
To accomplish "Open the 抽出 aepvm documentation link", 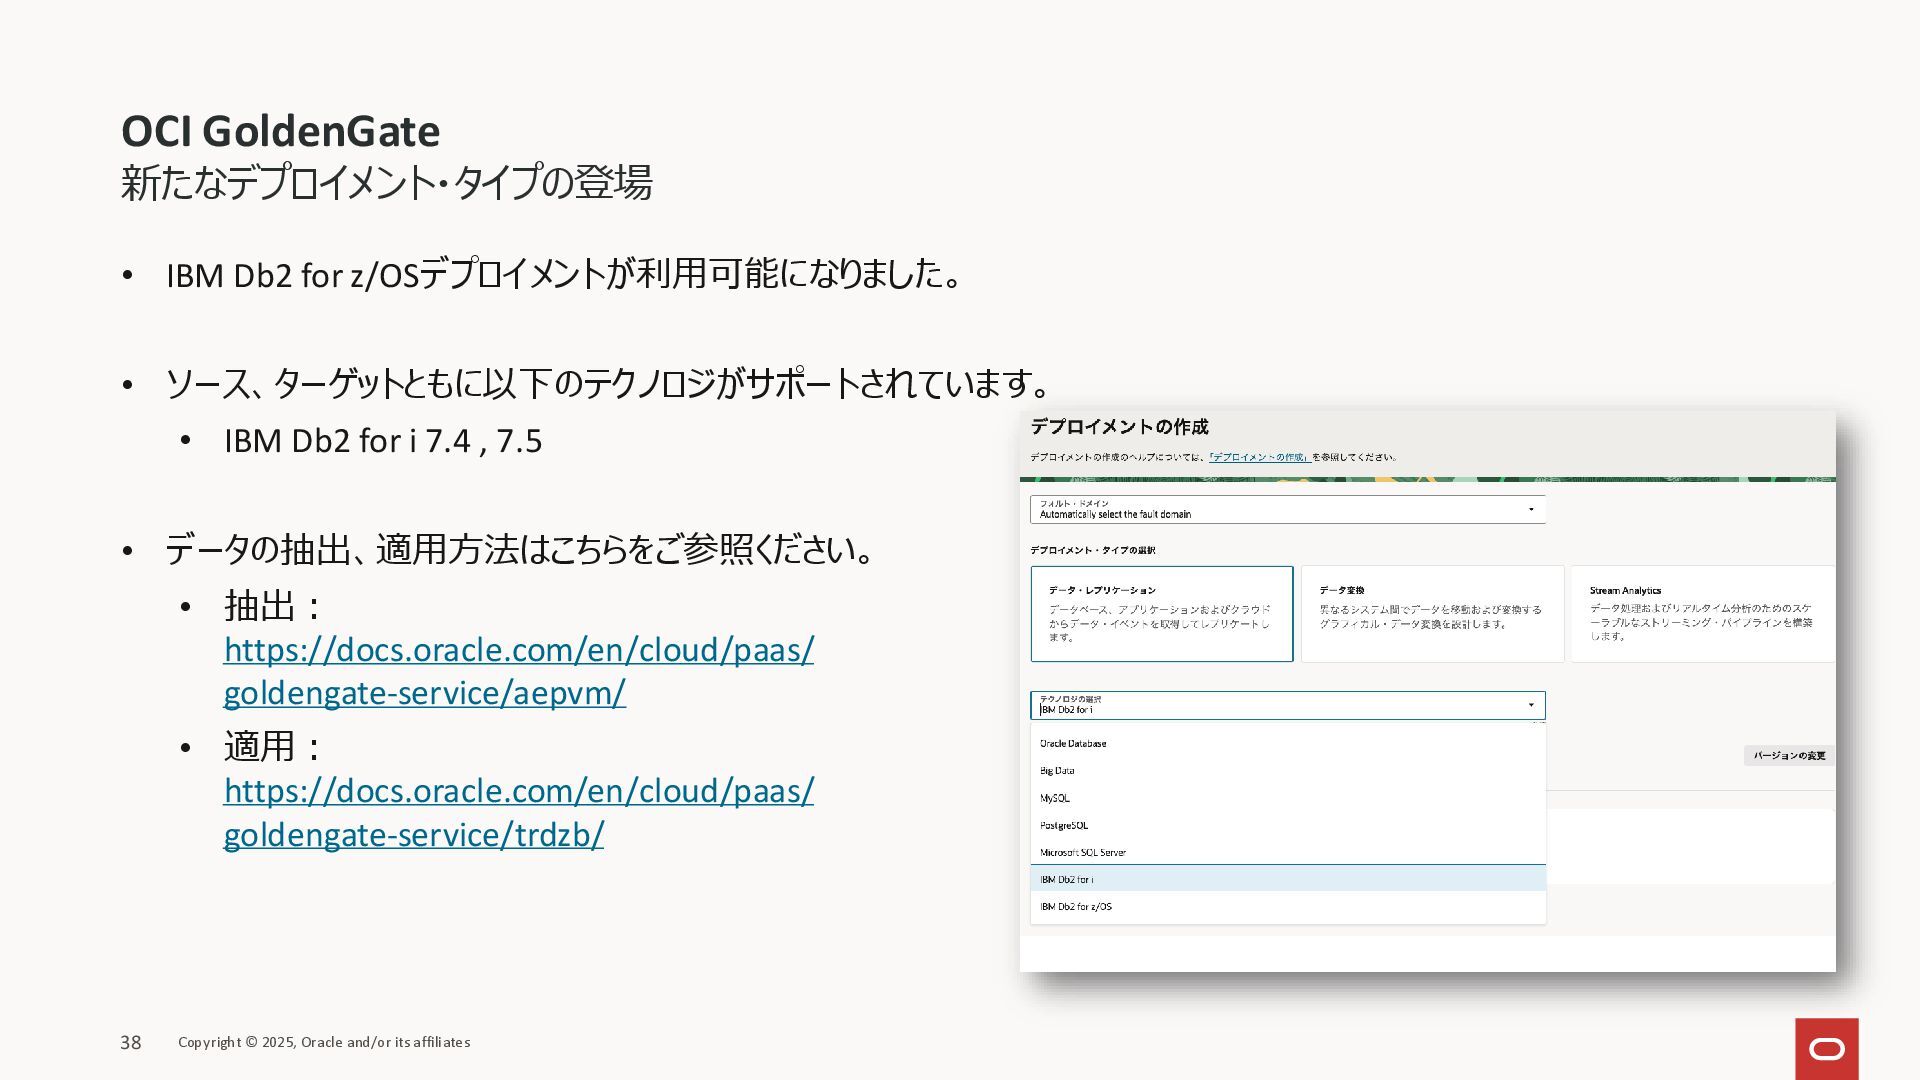I will (x=518, y=671).
